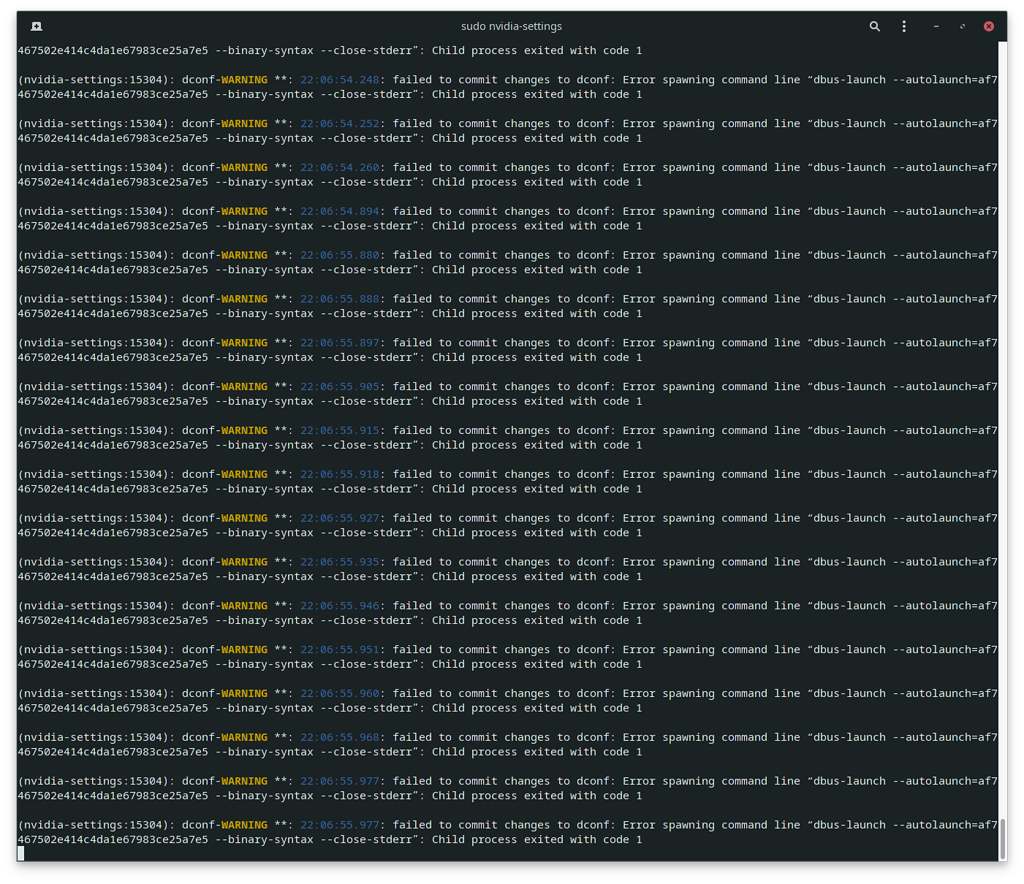Open a new terminal tab
This screenshot has height=884, width=1024.
[37, 26]
